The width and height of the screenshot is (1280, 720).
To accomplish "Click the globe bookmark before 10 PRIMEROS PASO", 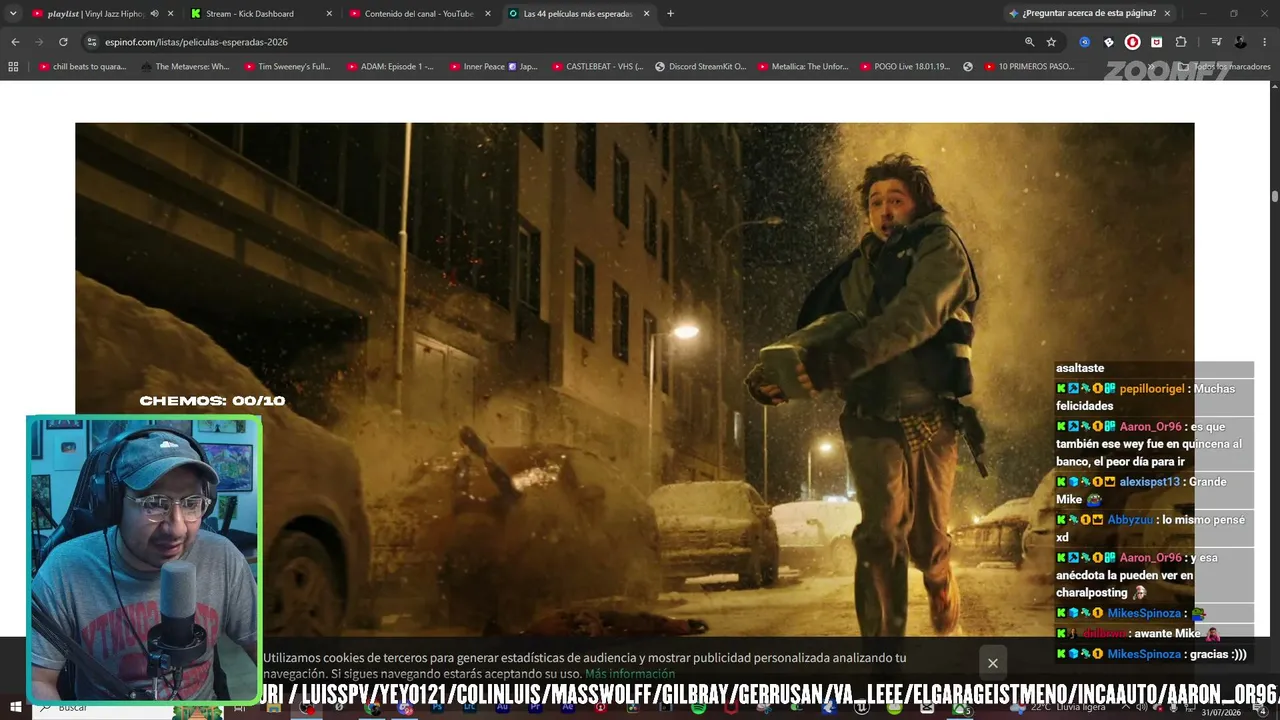I will (x=968, y=67).
